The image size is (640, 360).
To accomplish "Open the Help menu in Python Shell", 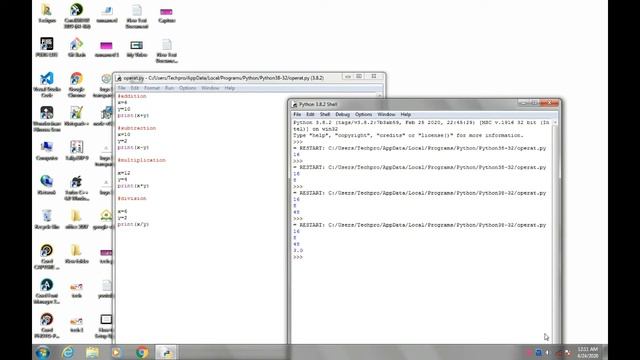I will point(405,115).
